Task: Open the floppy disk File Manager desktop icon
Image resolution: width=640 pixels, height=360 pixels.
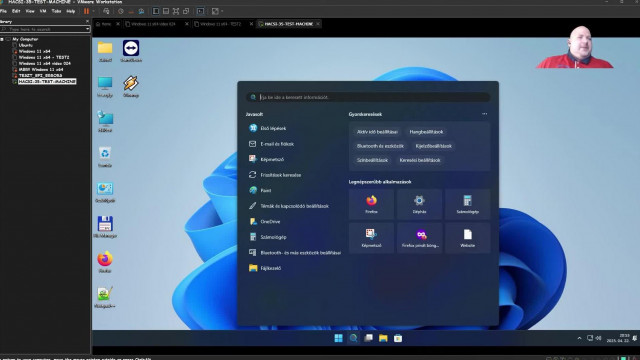Action: 105,227
